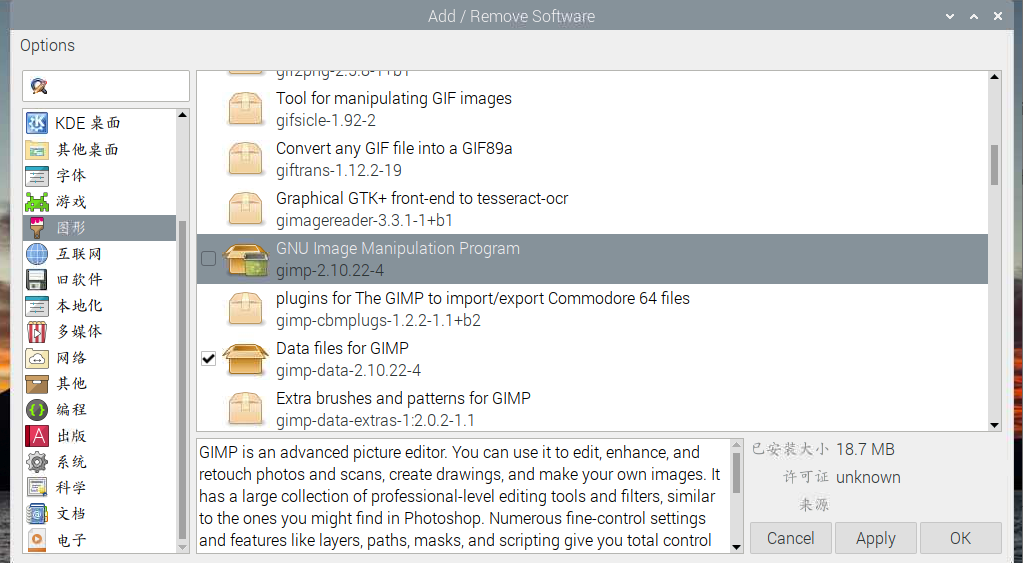This screenshot has width=1023, height=563.
Task: Uncheck the Data files for GIMP checkbox
Action: click(208, 359)
